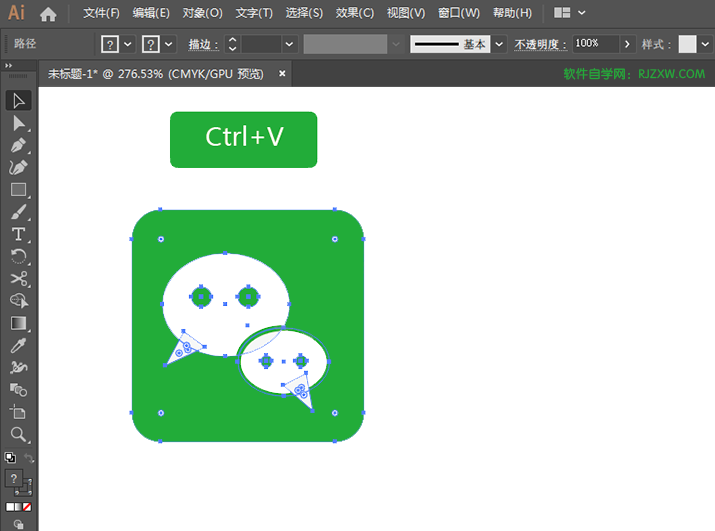Select the 未标题-1 document tab
Image resolution: width=715 pixels, height=531 pixels.
pyautogui.click(x=156, y=74)
